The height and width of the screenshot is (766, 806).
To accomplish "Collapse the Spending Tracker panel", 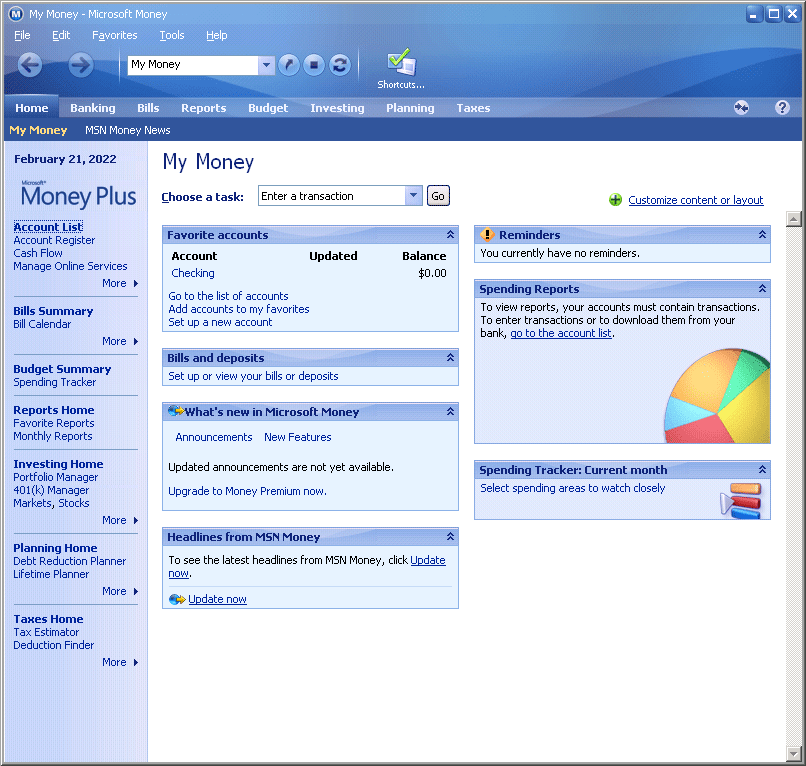I will [x=762, y=470].
